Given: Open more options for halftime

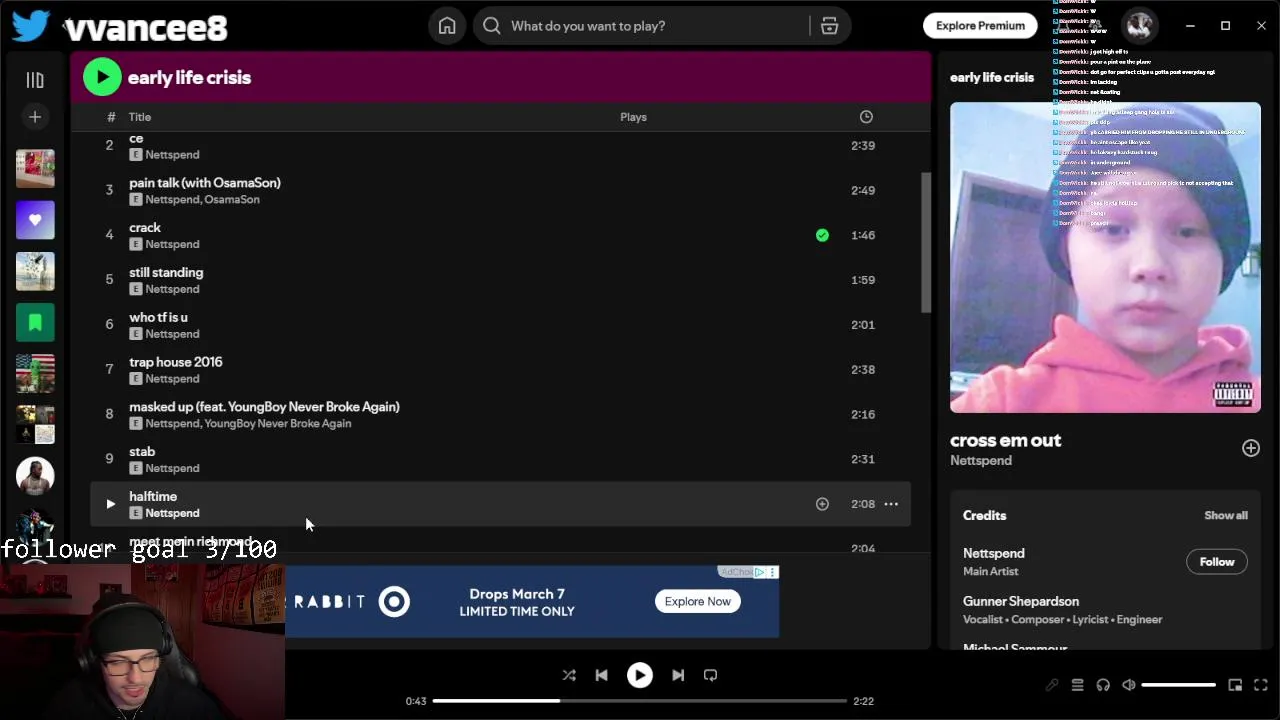Looking at the screenshot, I should pyautogui.click(x=891, y=504).
